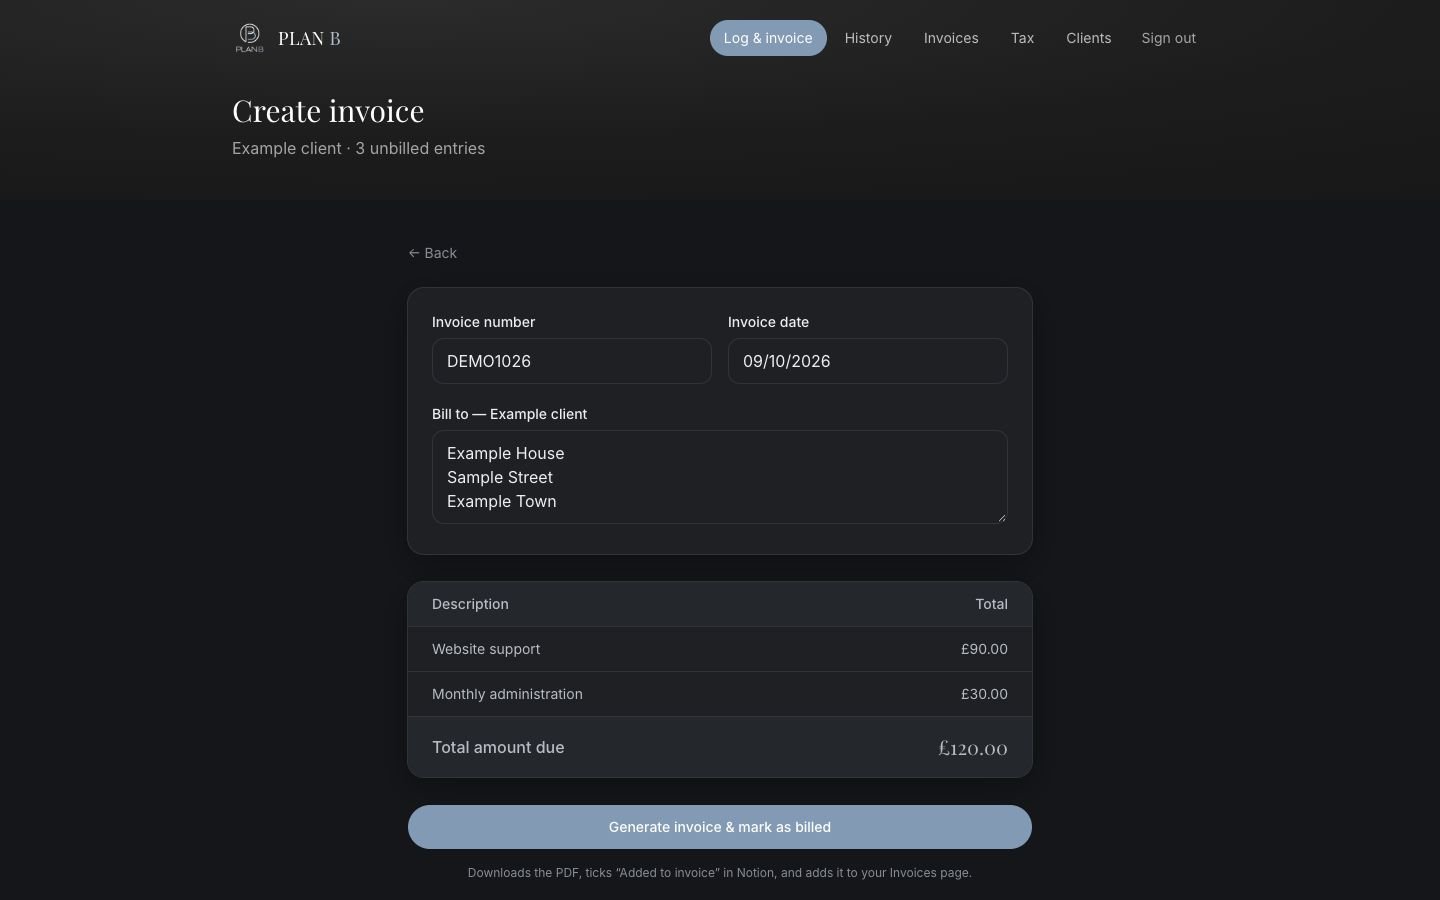Go back using the Back link
The height and width of the screenshot is (900, 1440).
click(432, 253)
